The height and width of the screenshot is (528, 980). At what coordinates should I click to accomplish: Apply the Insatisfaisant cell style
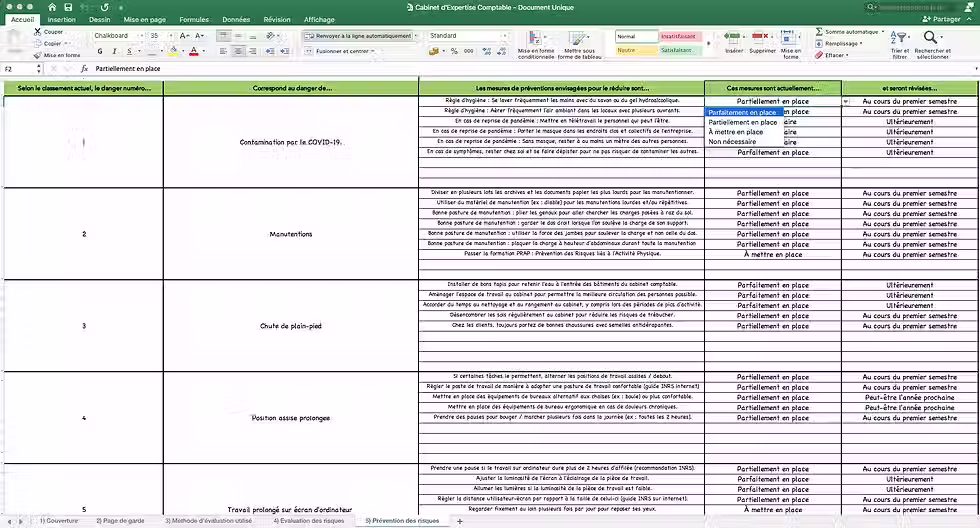(x=680, y=36)
